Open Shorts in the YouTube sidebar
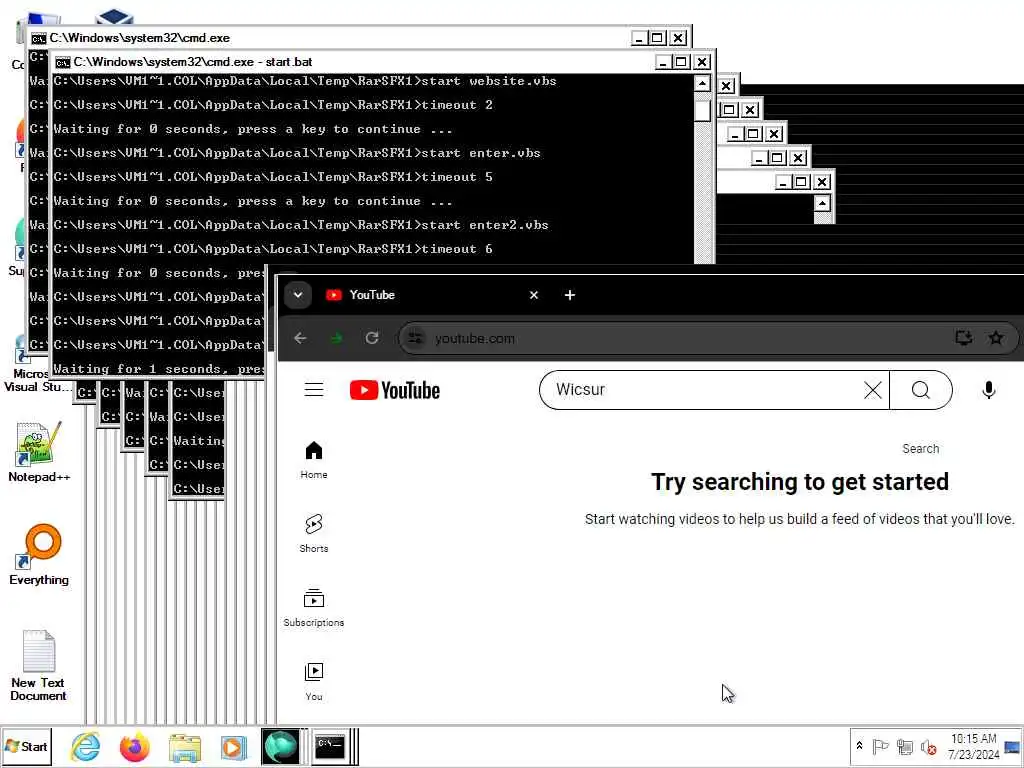 tap(313, 534)
